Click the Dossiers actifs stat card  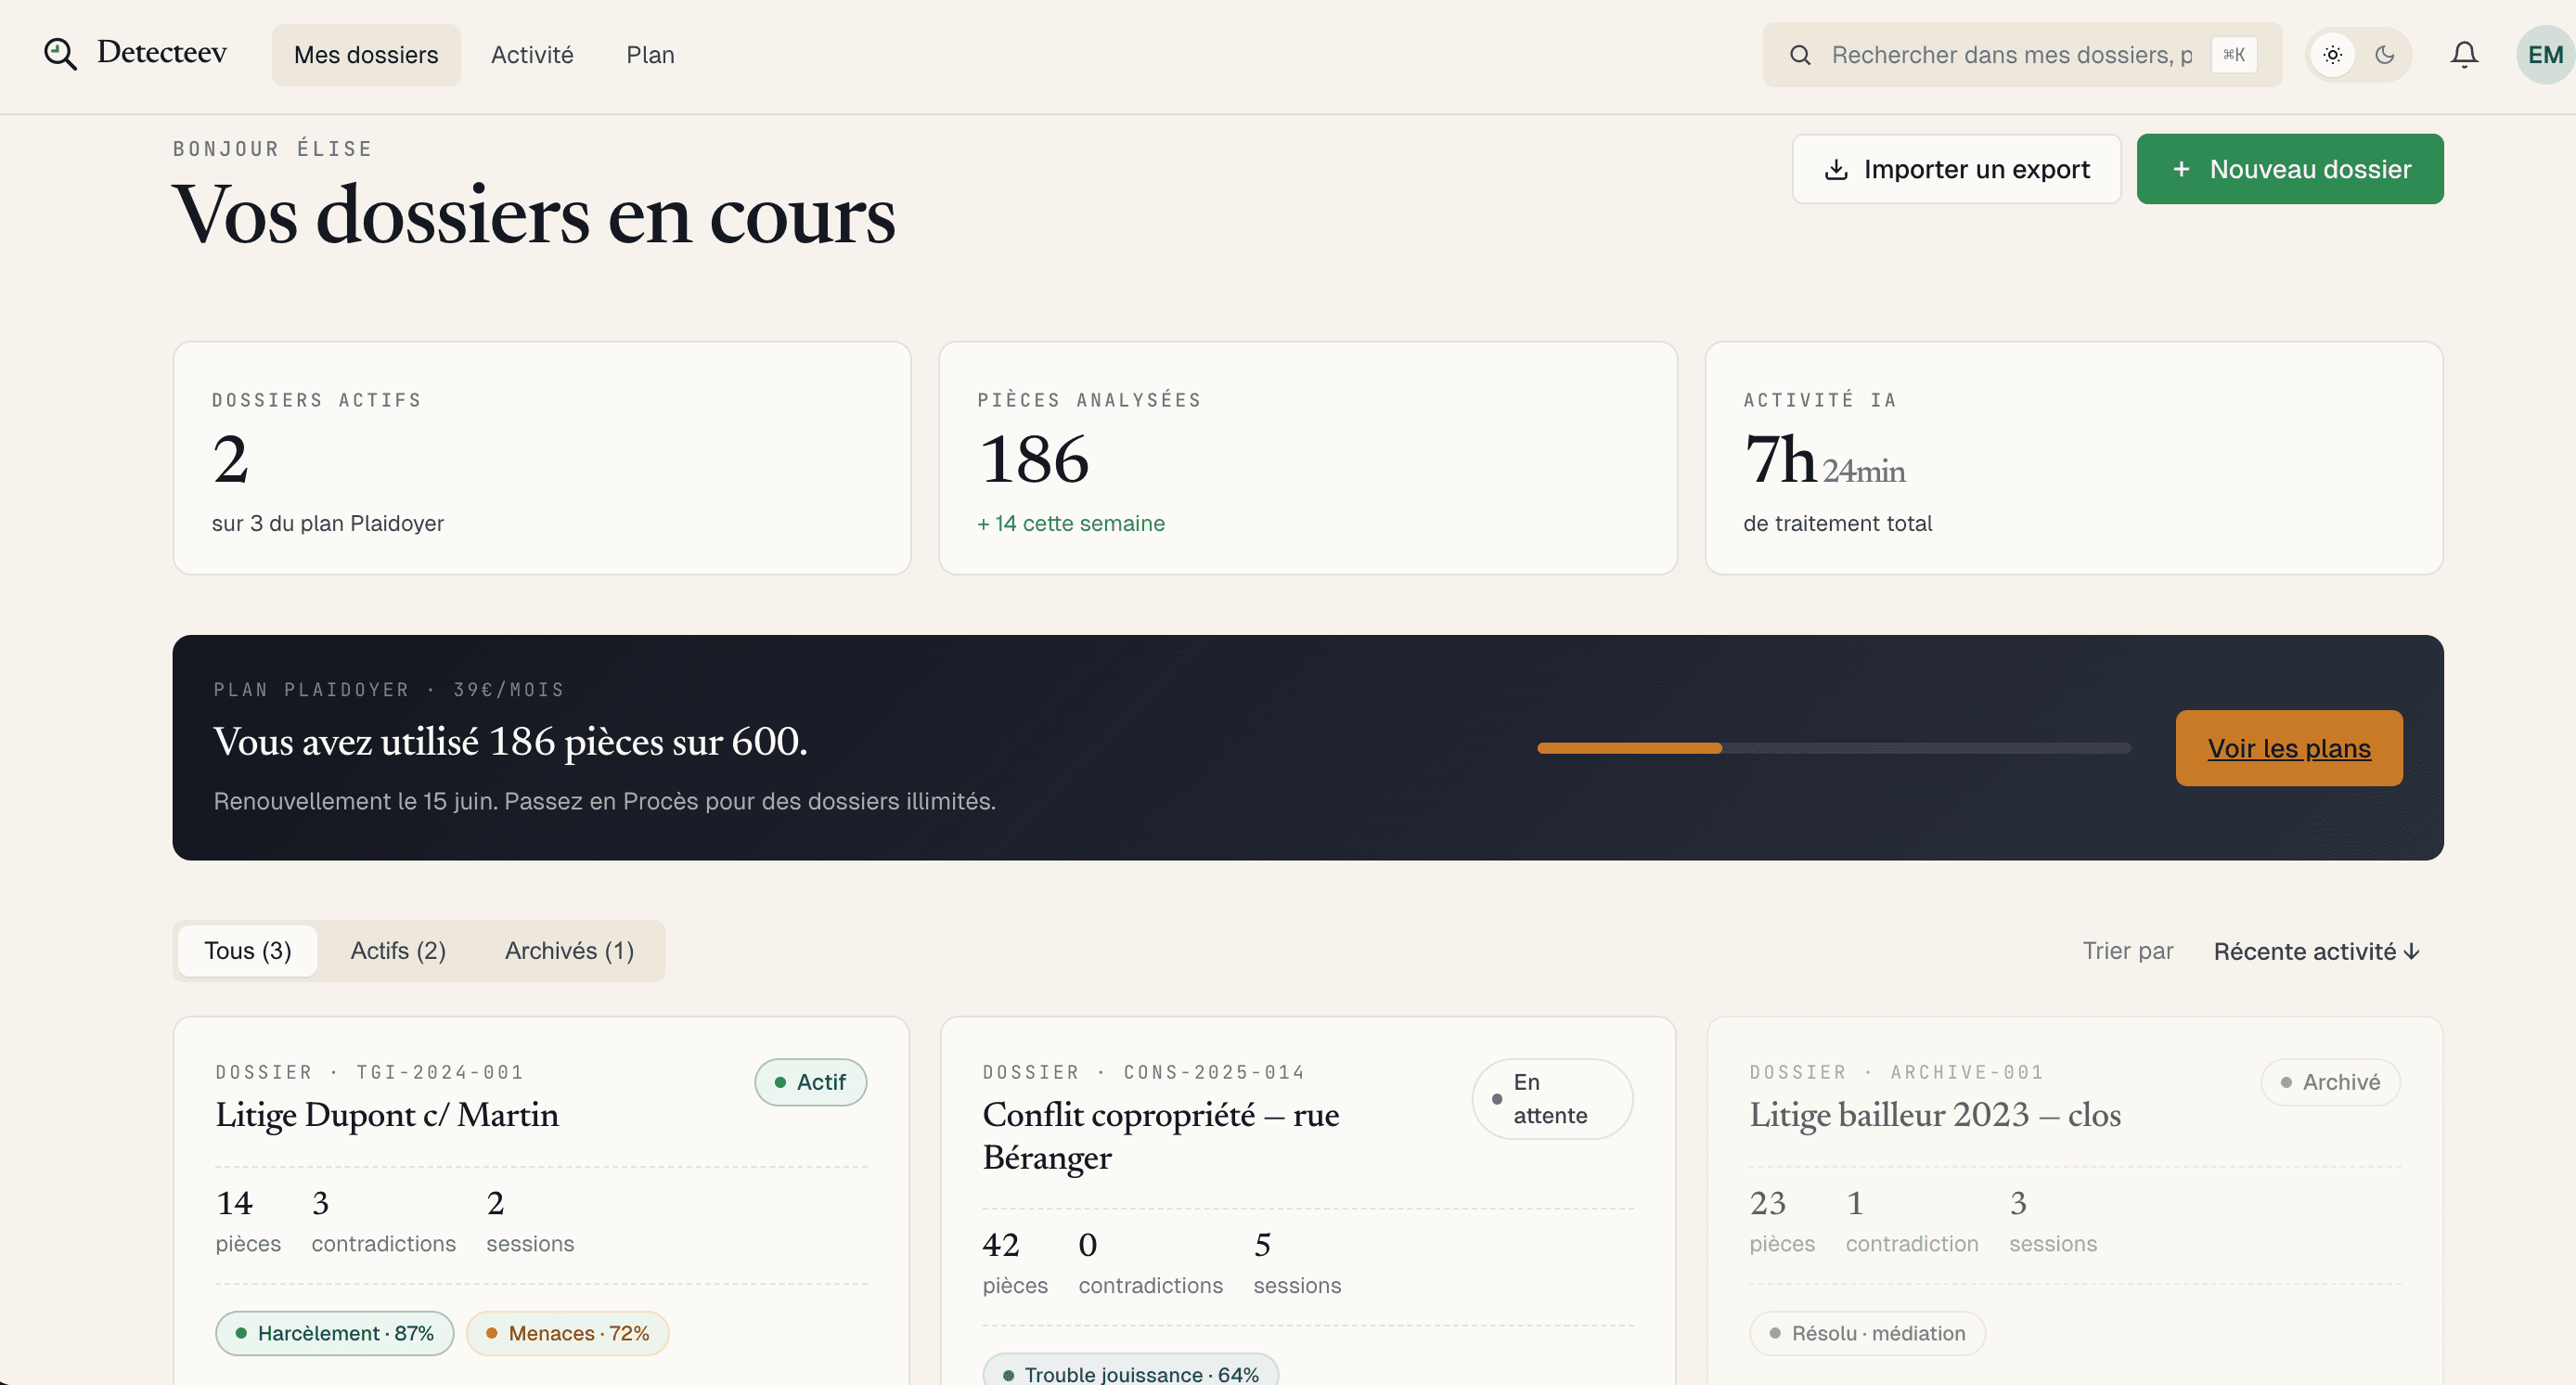click(x=542, y=458)
